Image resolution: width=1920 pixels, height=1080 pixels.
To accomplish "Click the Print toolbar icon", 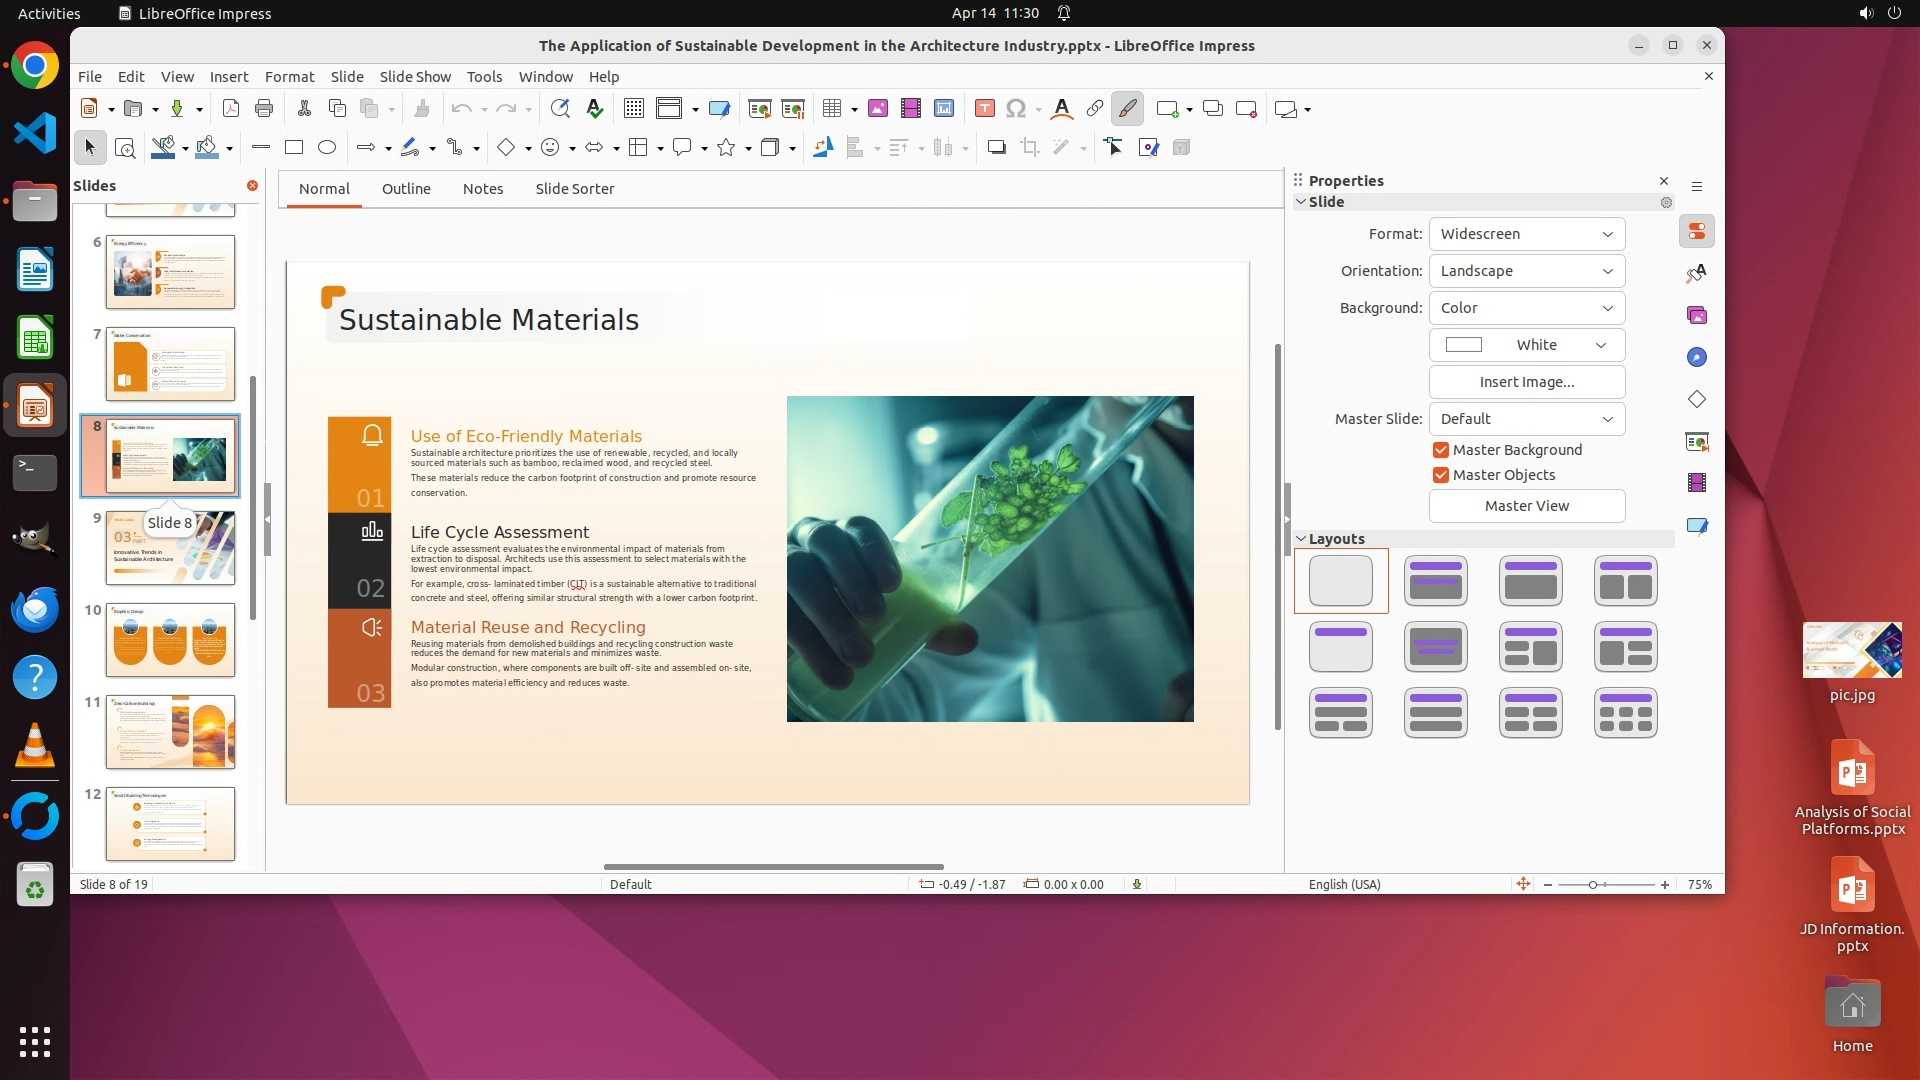I will pos(264,109).
